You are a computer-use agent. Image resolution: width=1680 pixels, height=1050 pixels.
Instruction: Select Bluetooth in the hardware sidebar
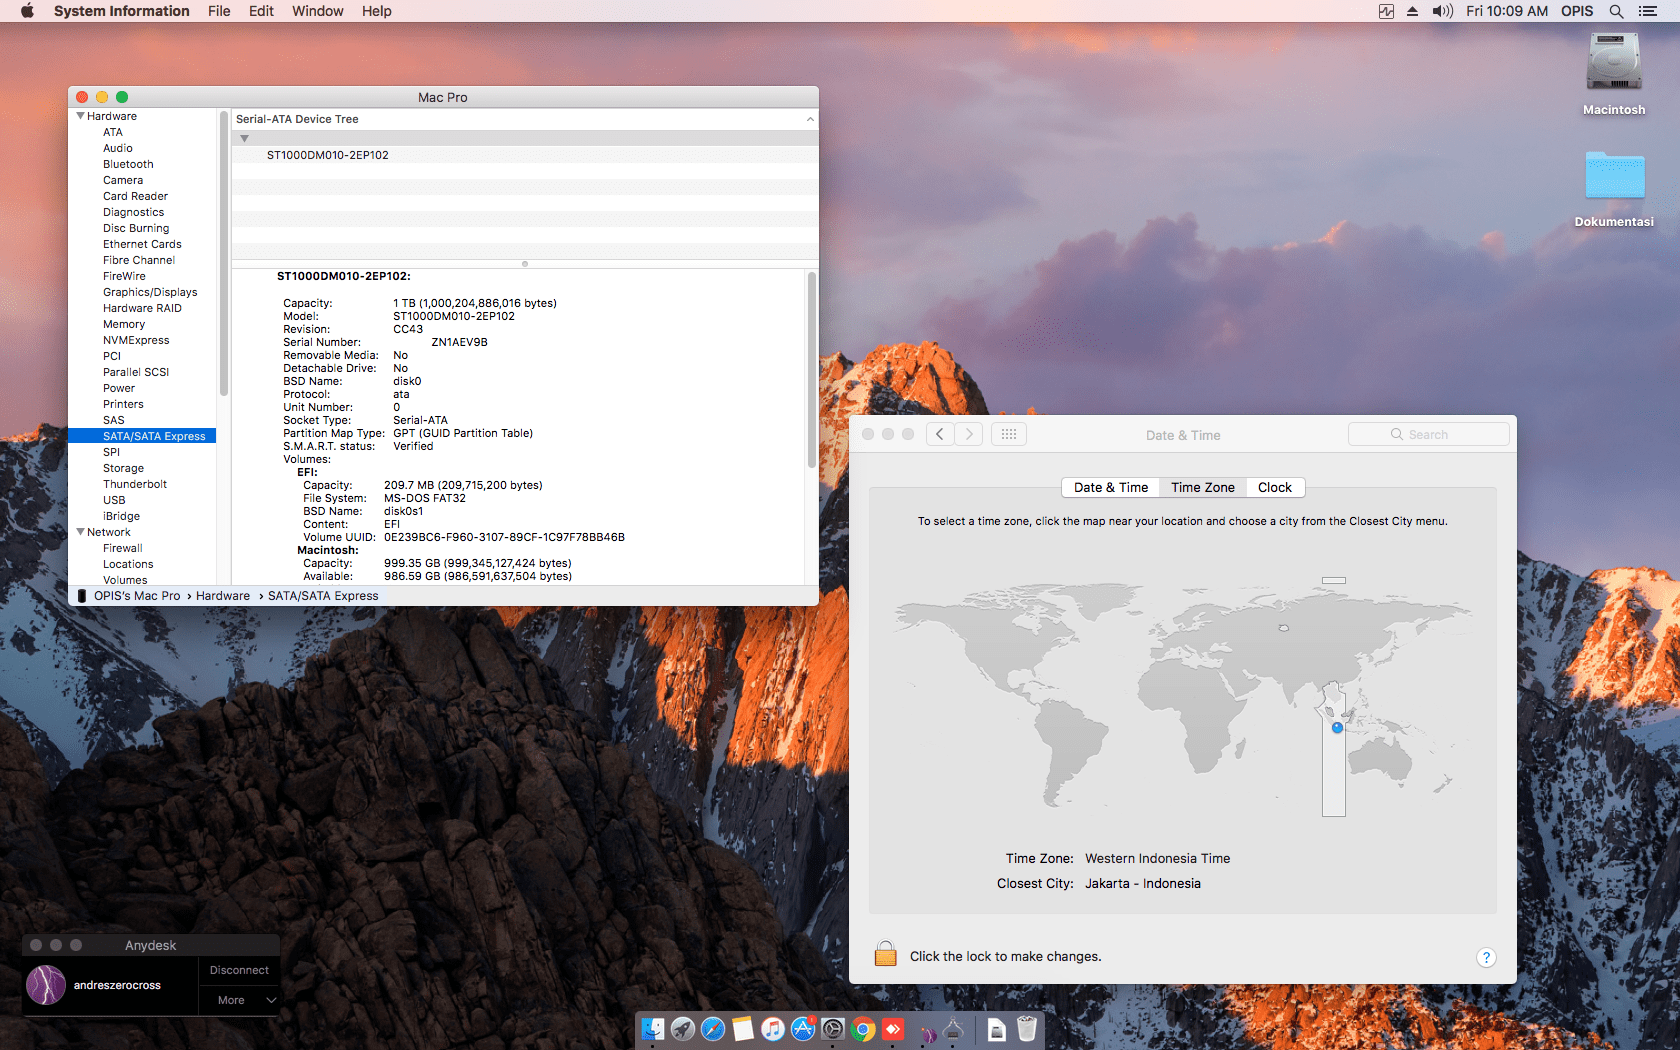(128, 164)
